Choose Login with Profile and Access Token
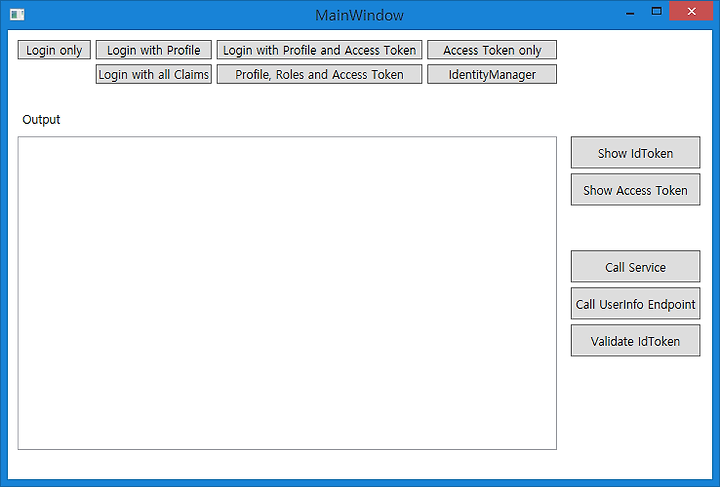The width and height of the screenshot is (720, 487). [x=319, y=50]
